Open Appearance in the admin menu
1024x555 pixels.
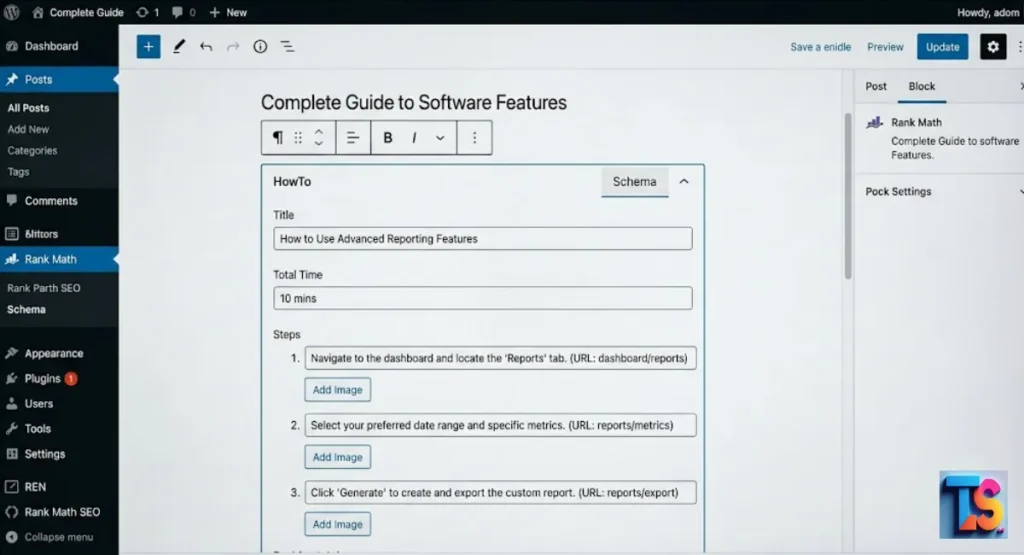59,353
